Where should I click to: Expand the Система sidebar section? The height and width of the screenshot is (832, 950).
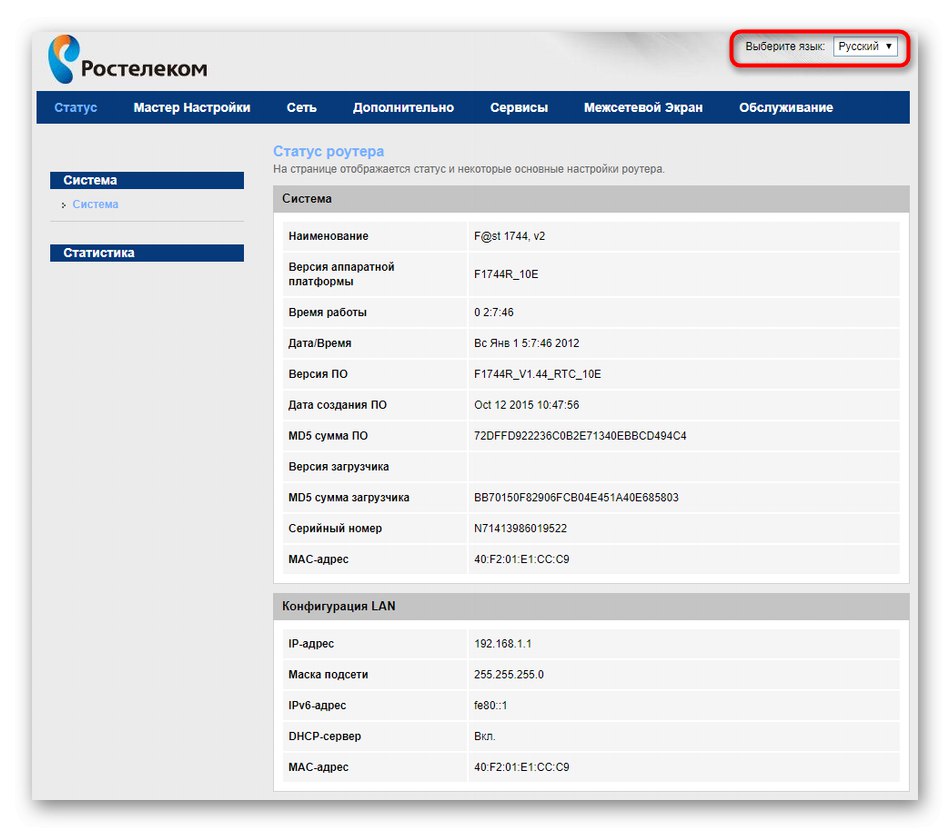(147, 181)
